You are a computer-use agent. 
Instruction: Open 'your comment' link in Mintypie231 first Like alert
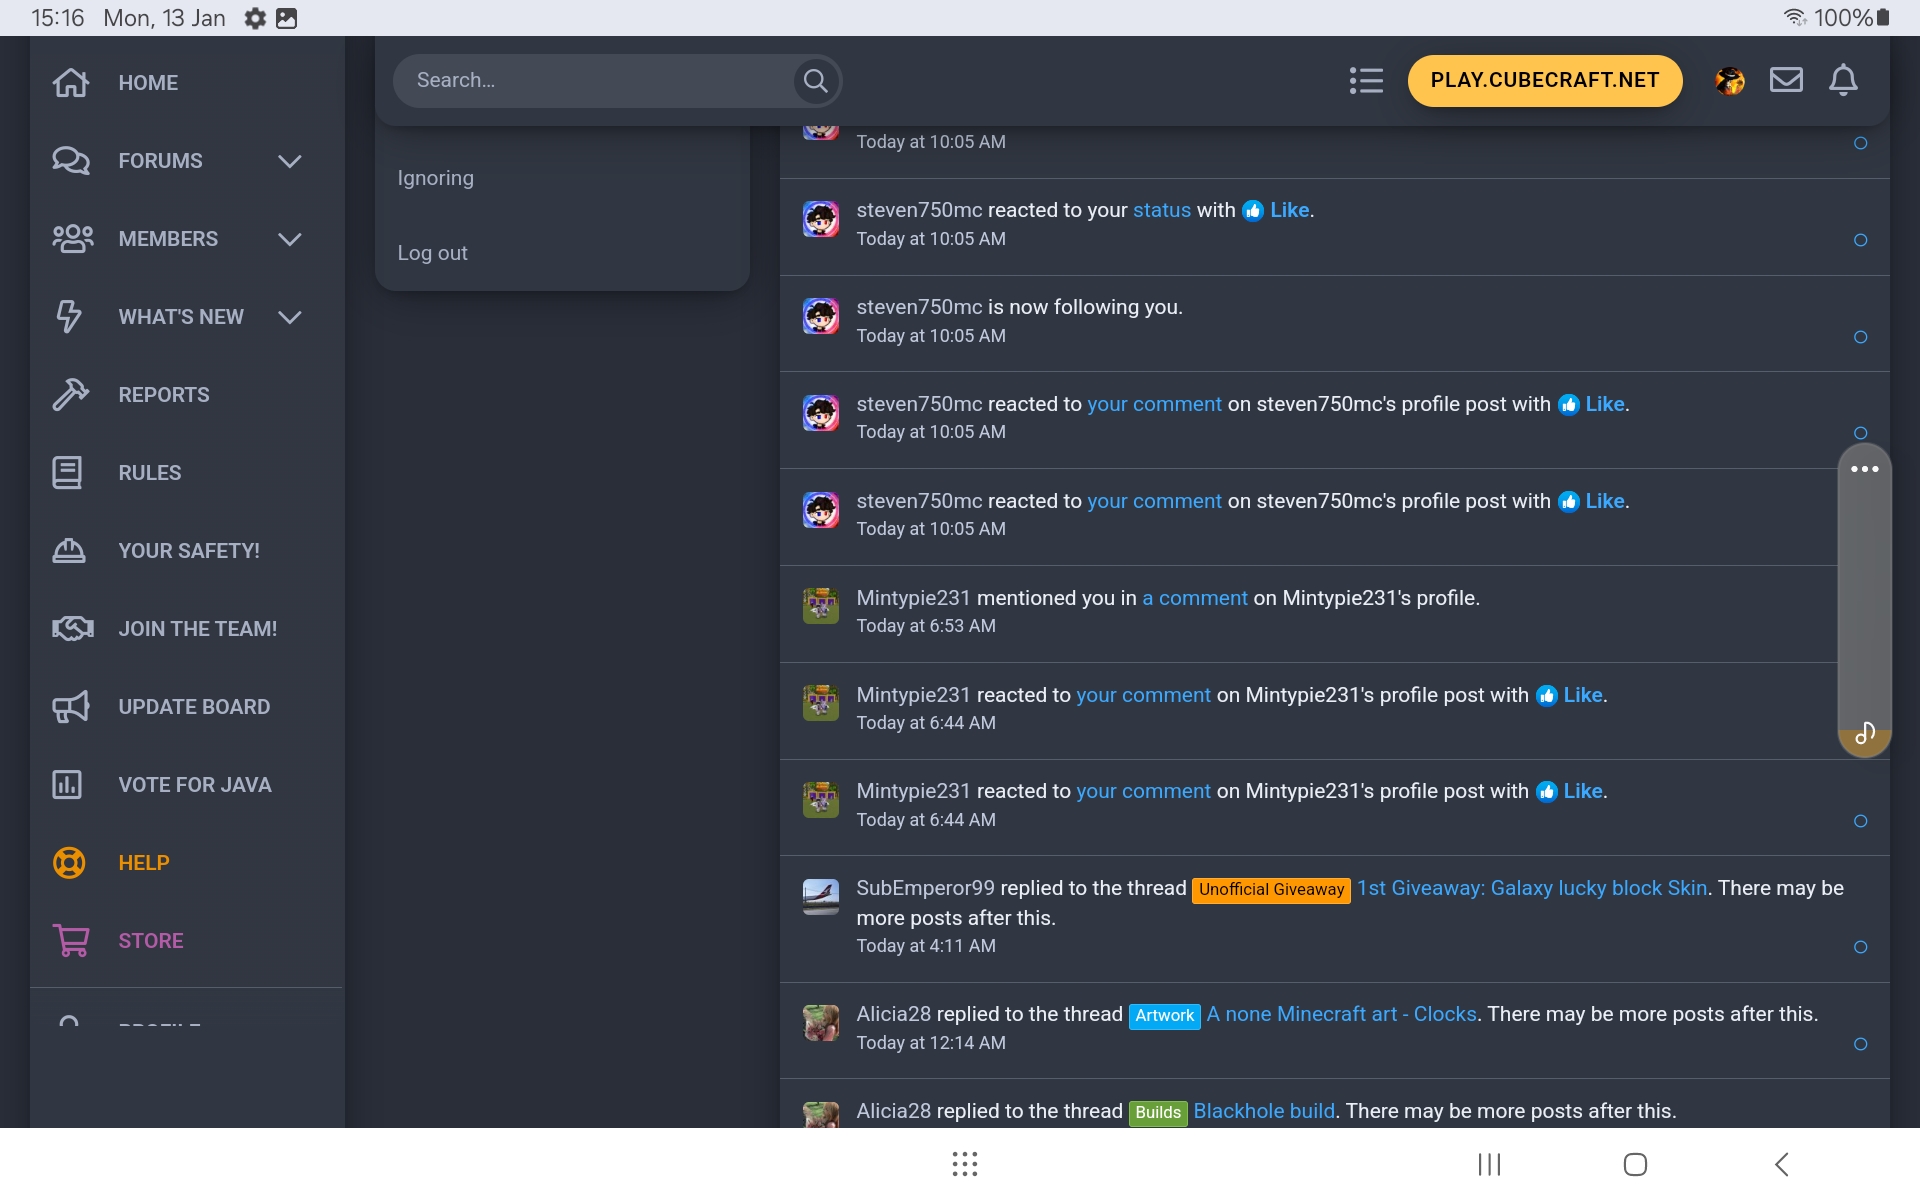[x=1143, y=696]
